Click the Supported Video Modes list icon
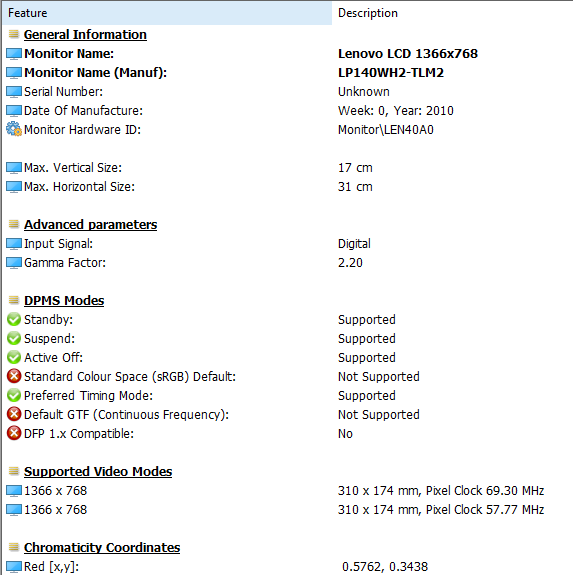 (14, 471)
